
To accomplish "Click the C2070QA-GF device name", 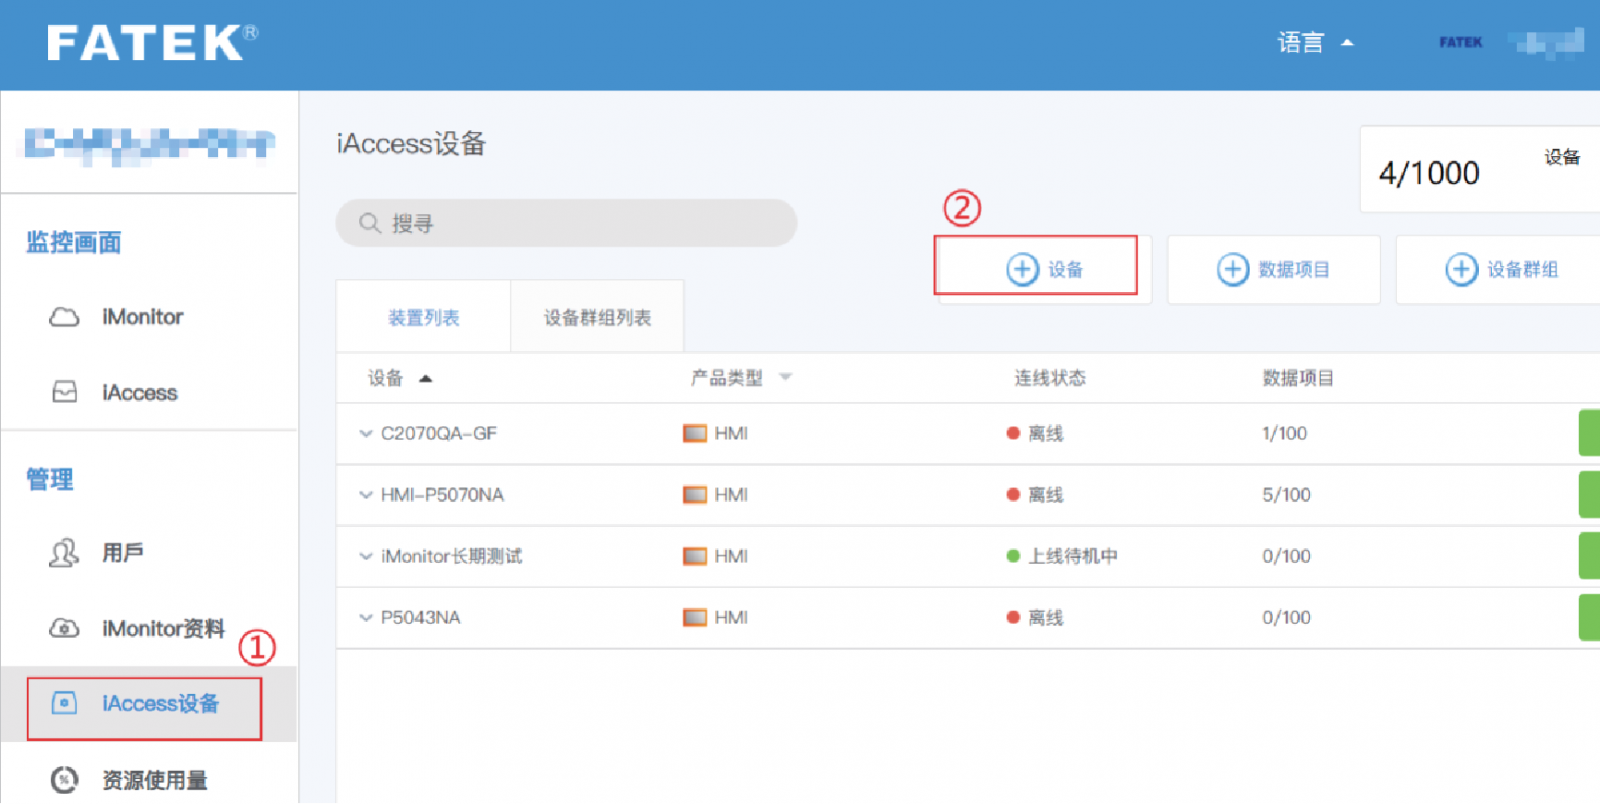I will coord(439,434).
